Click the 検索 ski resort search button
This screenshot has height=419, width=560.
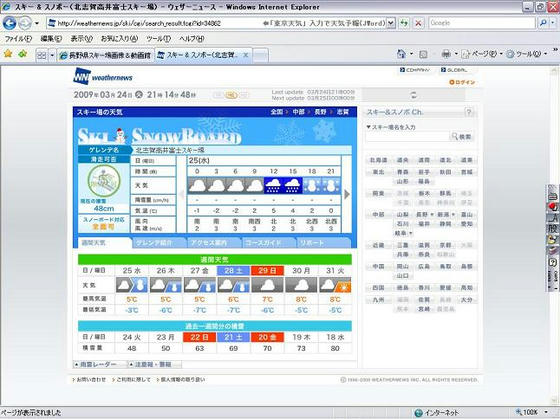[461, 136]
